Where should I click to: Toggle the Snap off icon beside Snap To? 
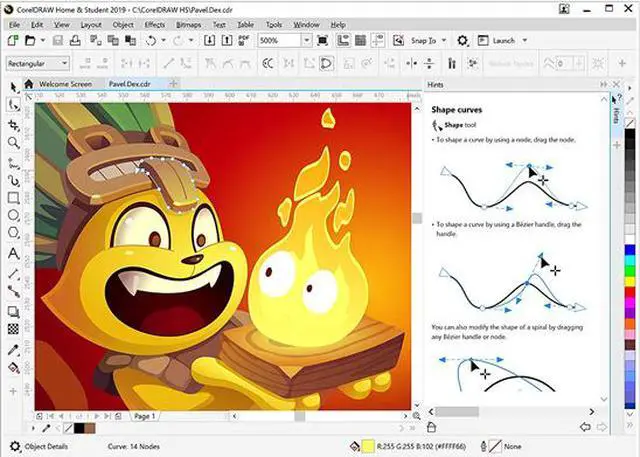click(398, 40)
